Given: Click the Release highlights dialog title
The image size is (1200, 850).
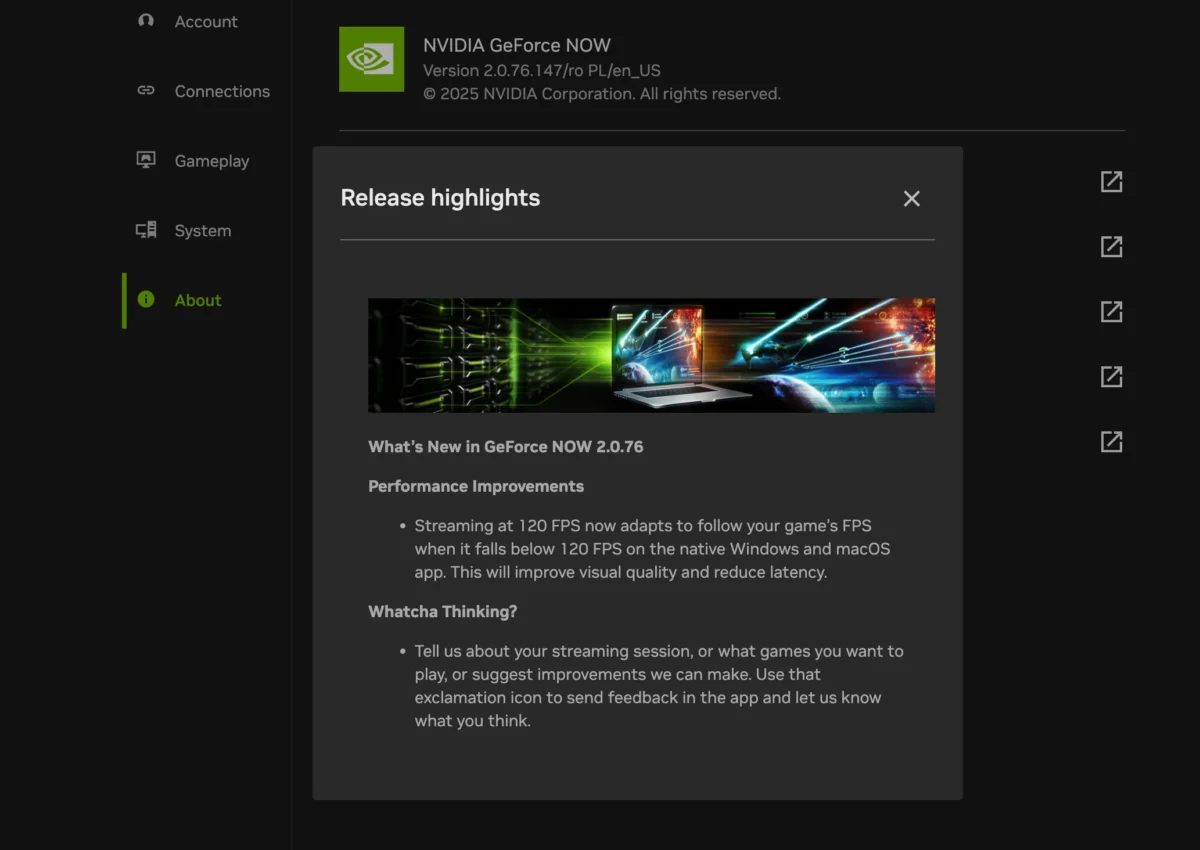Looking at the screenshot, I should [440, 198].
